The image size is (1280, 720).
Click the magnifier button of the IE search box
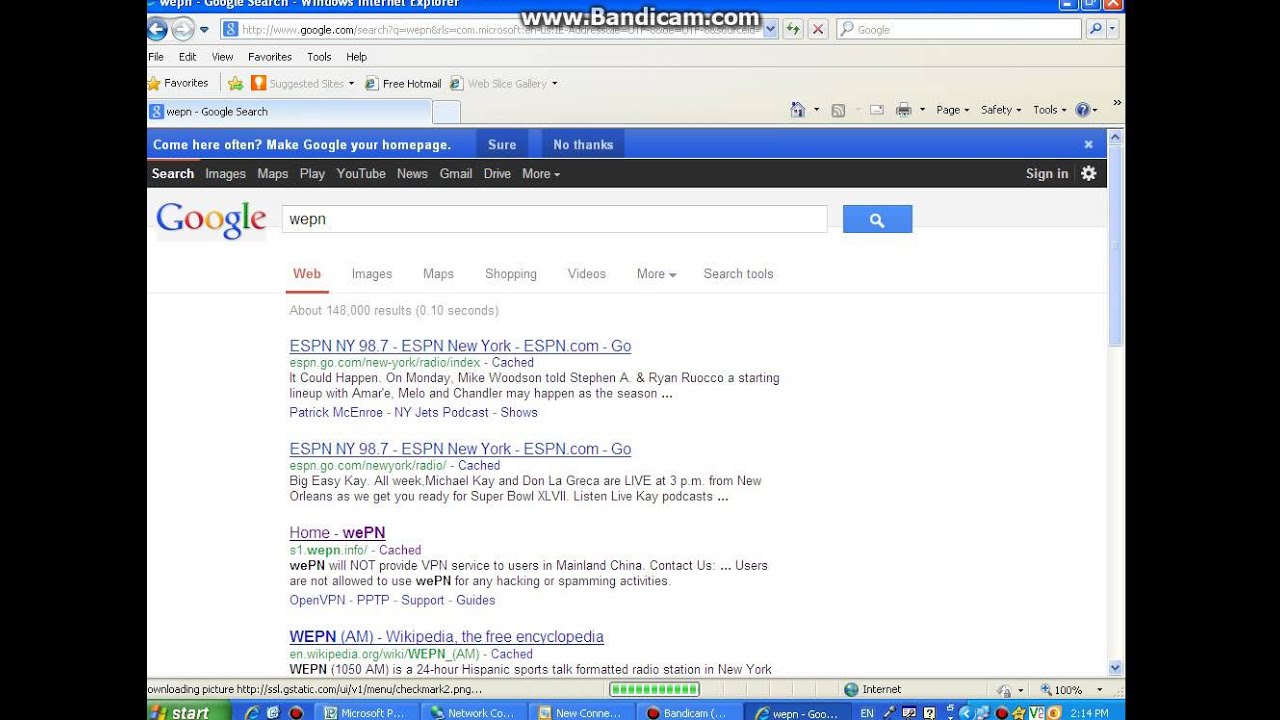click(x=1094, y=30)
